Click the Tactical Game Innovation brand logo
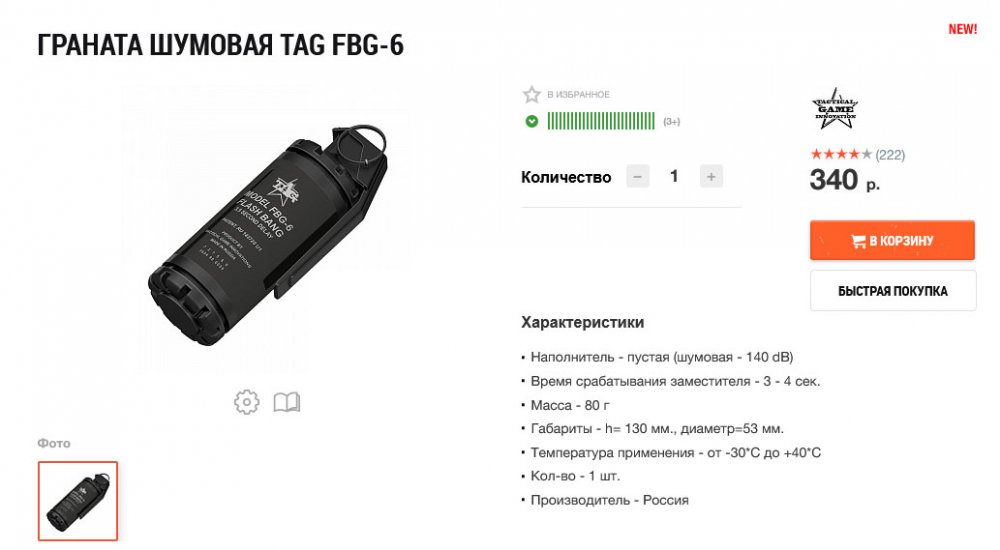The height and width of the screenshot is (550, 1000). pyautogui.click(x=835, y=109)
